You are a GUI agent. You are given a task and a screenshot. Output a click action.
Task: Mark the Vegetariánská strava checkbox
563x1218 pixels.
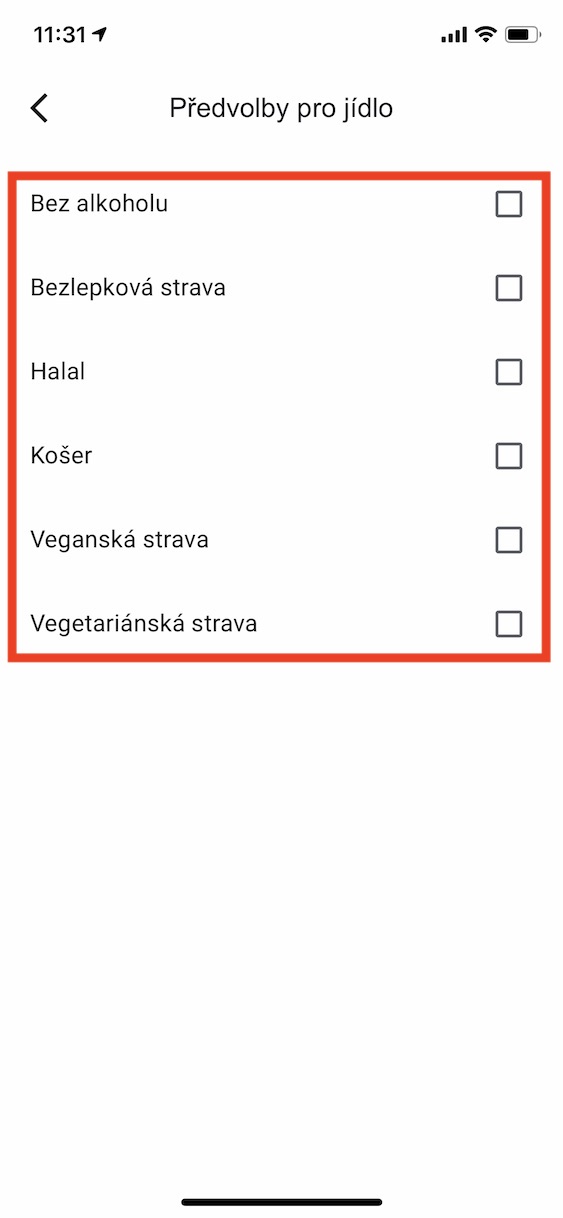(509, 625)
